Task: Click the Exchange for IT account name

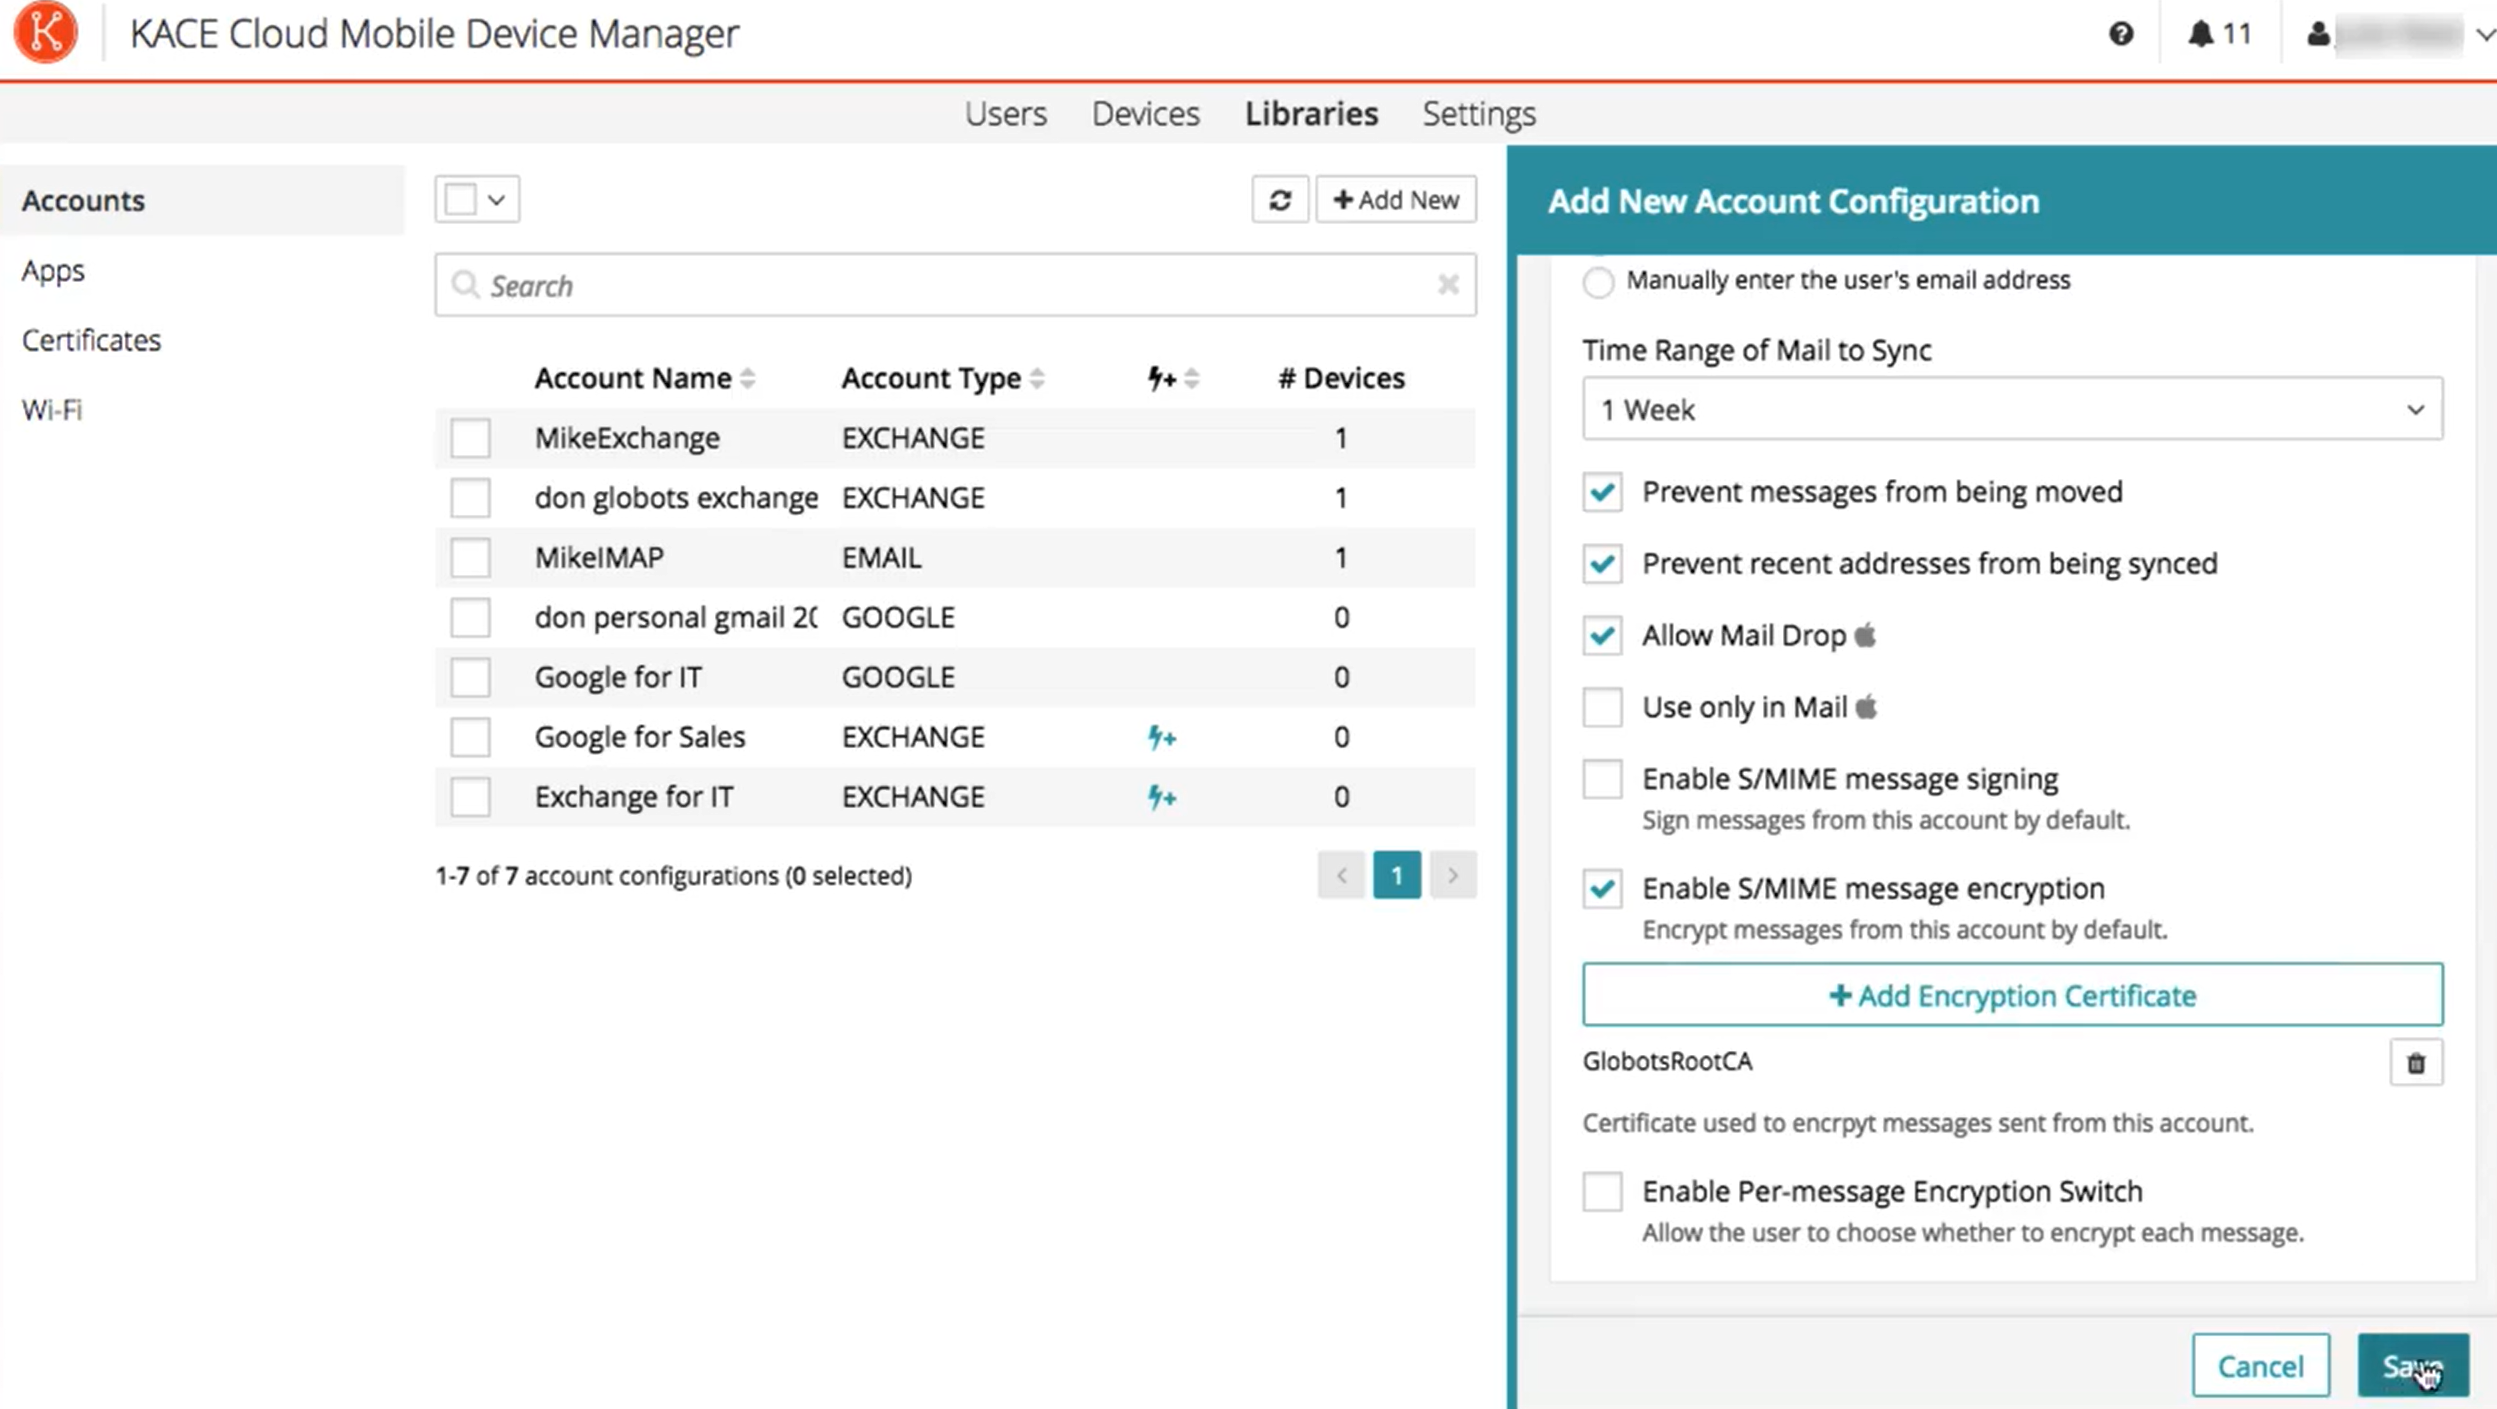Action: tap(634, 797)
